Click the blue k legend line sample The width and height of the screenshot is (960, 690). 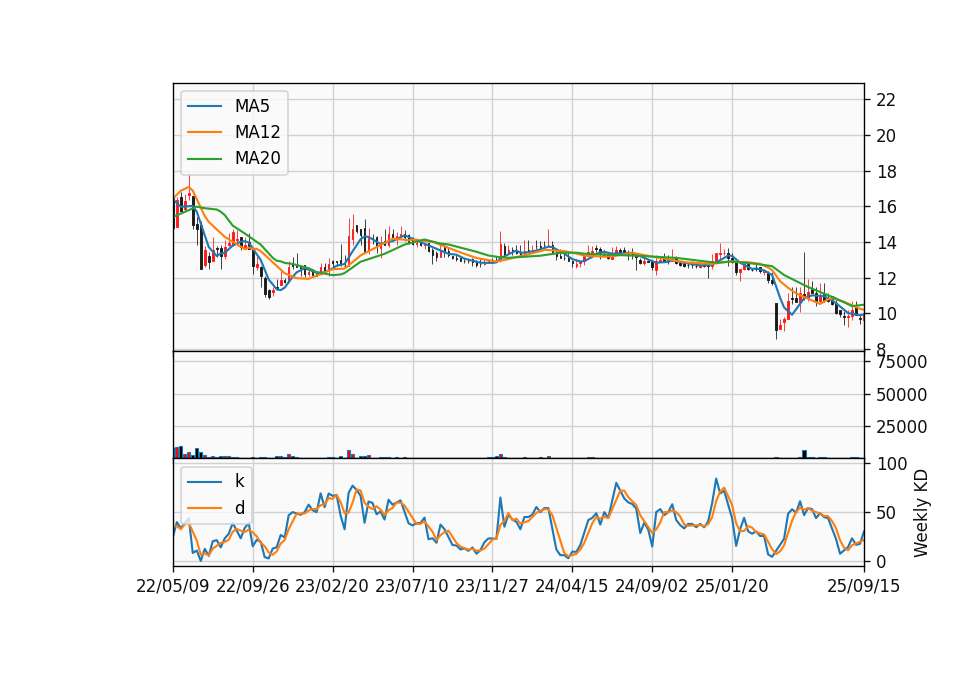204,482
